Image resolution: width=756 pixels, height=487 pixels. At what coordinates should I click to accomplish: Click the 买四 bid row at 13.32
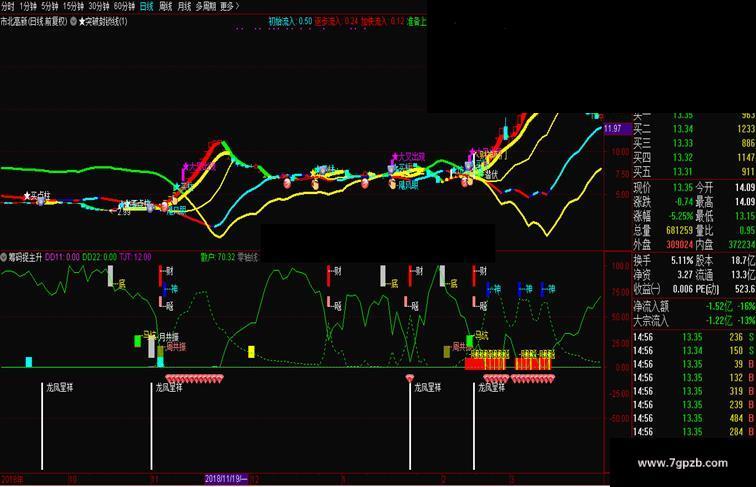[694, 157]
